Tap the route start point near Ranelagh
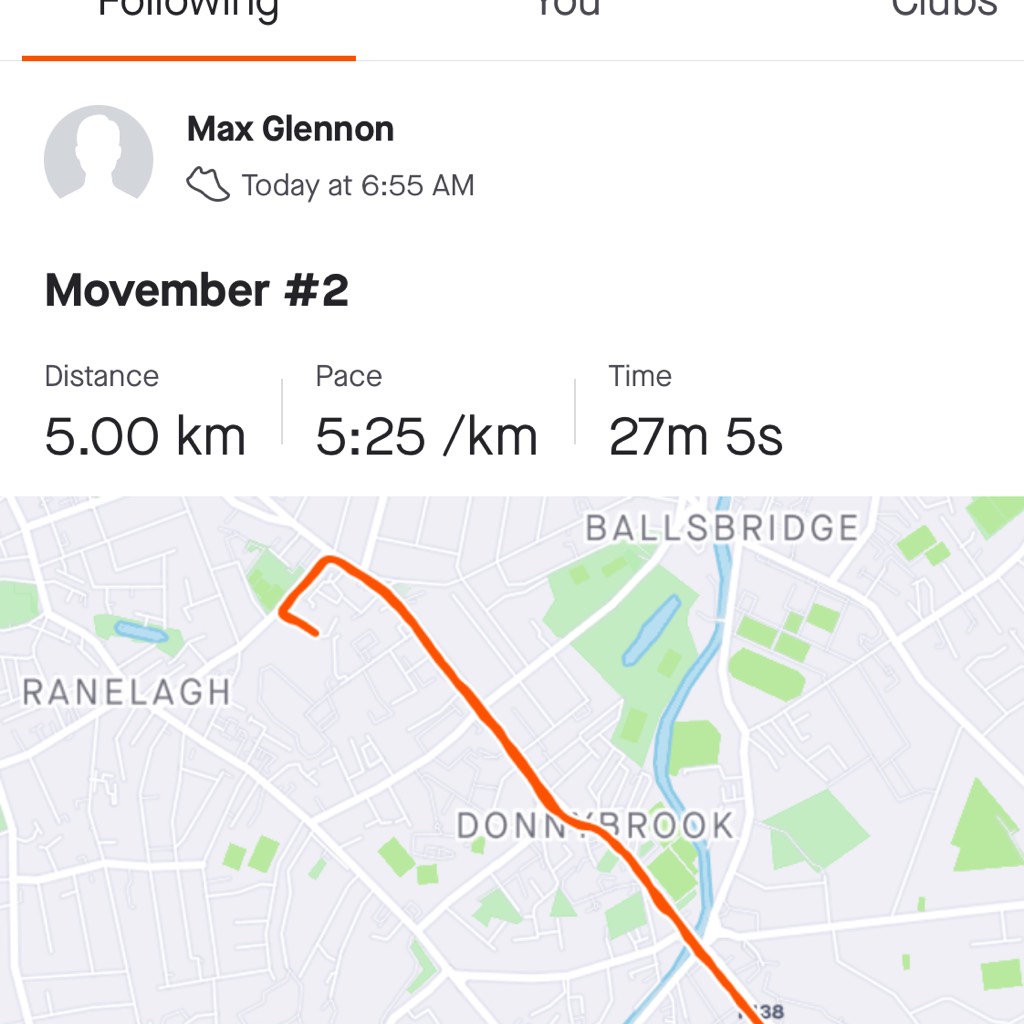Screen dimensions: 1024x1024 pyautogui.click(x=315, y=632)
